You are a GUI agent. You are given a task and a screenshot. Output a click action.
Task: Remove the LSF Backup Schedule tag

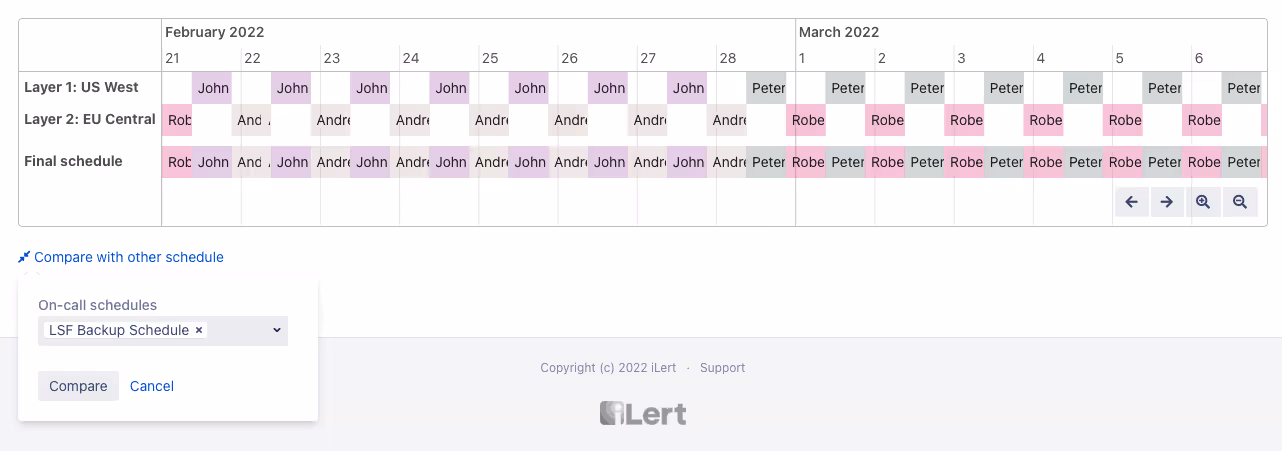coord(199,330)
